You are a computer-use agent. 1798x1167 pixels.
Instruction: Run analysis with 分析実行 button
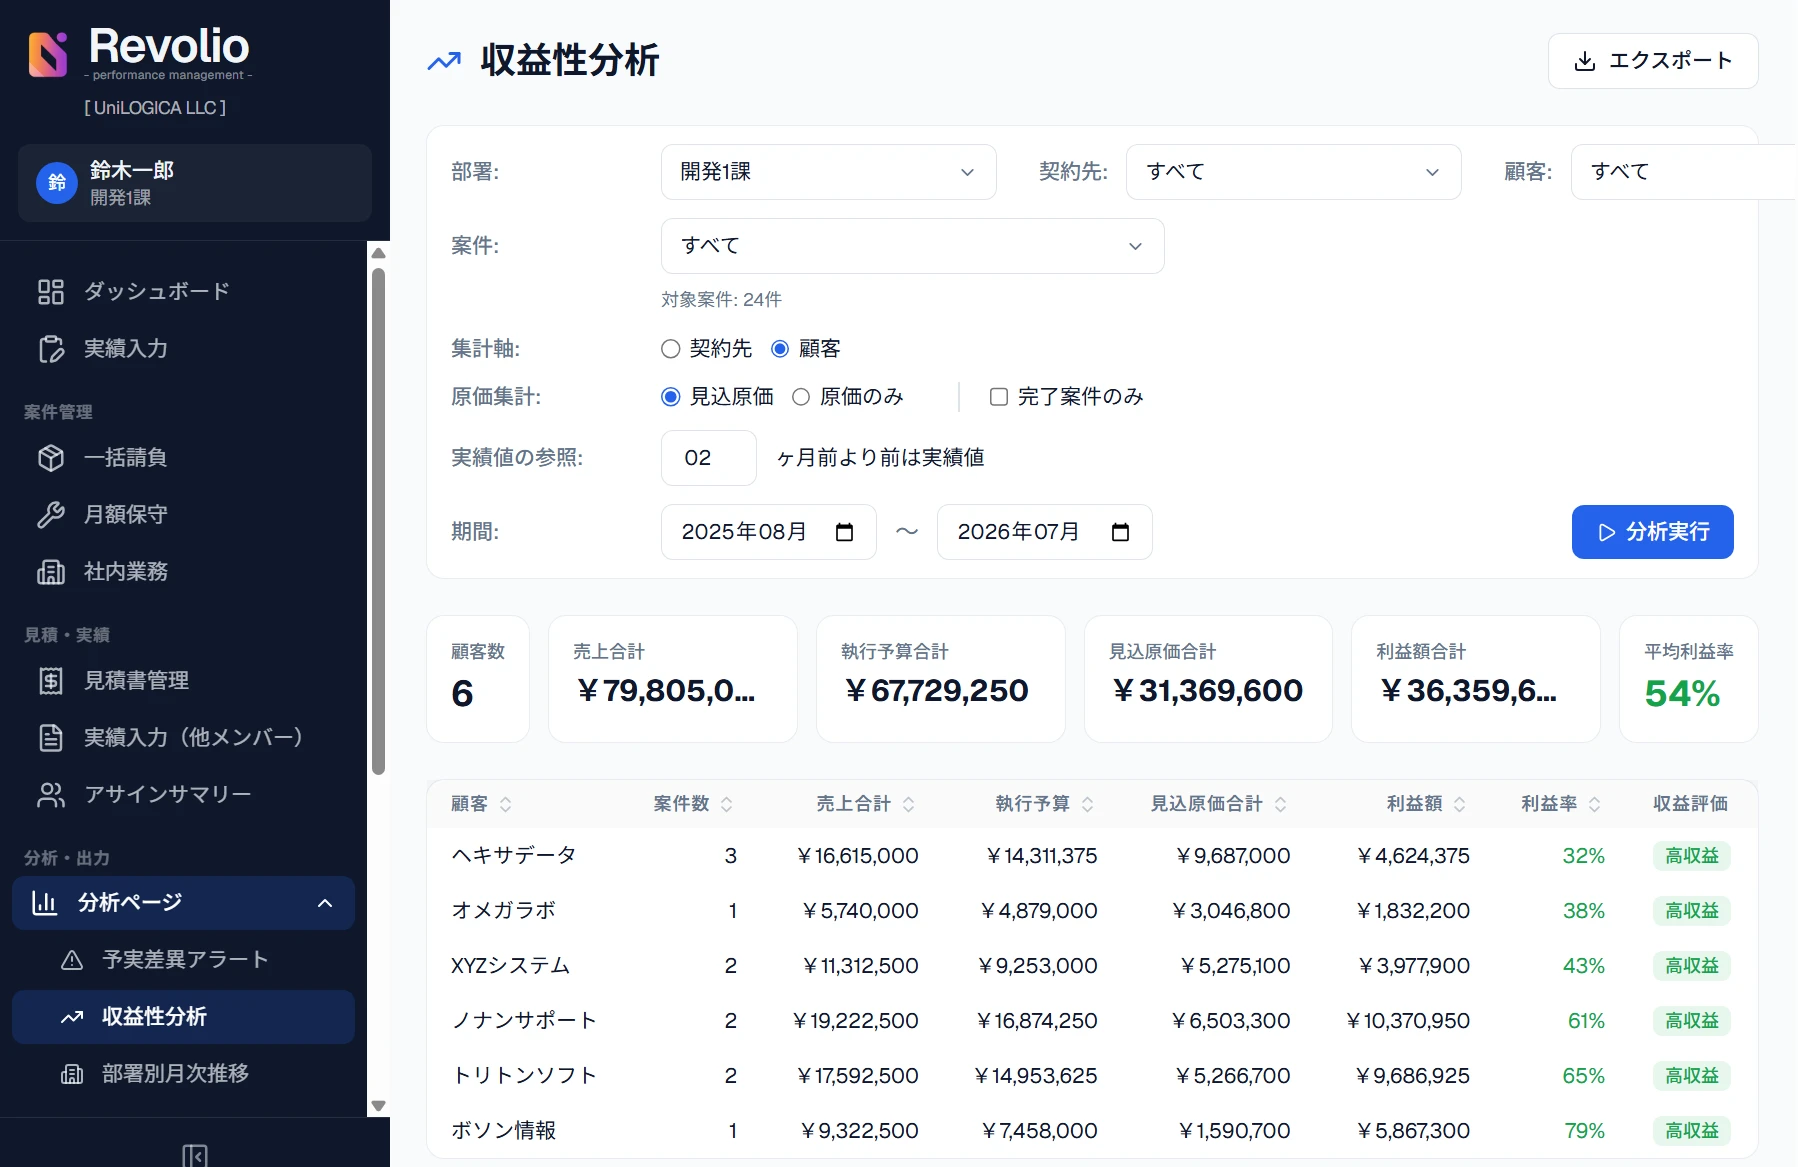tap(1653, 532)
